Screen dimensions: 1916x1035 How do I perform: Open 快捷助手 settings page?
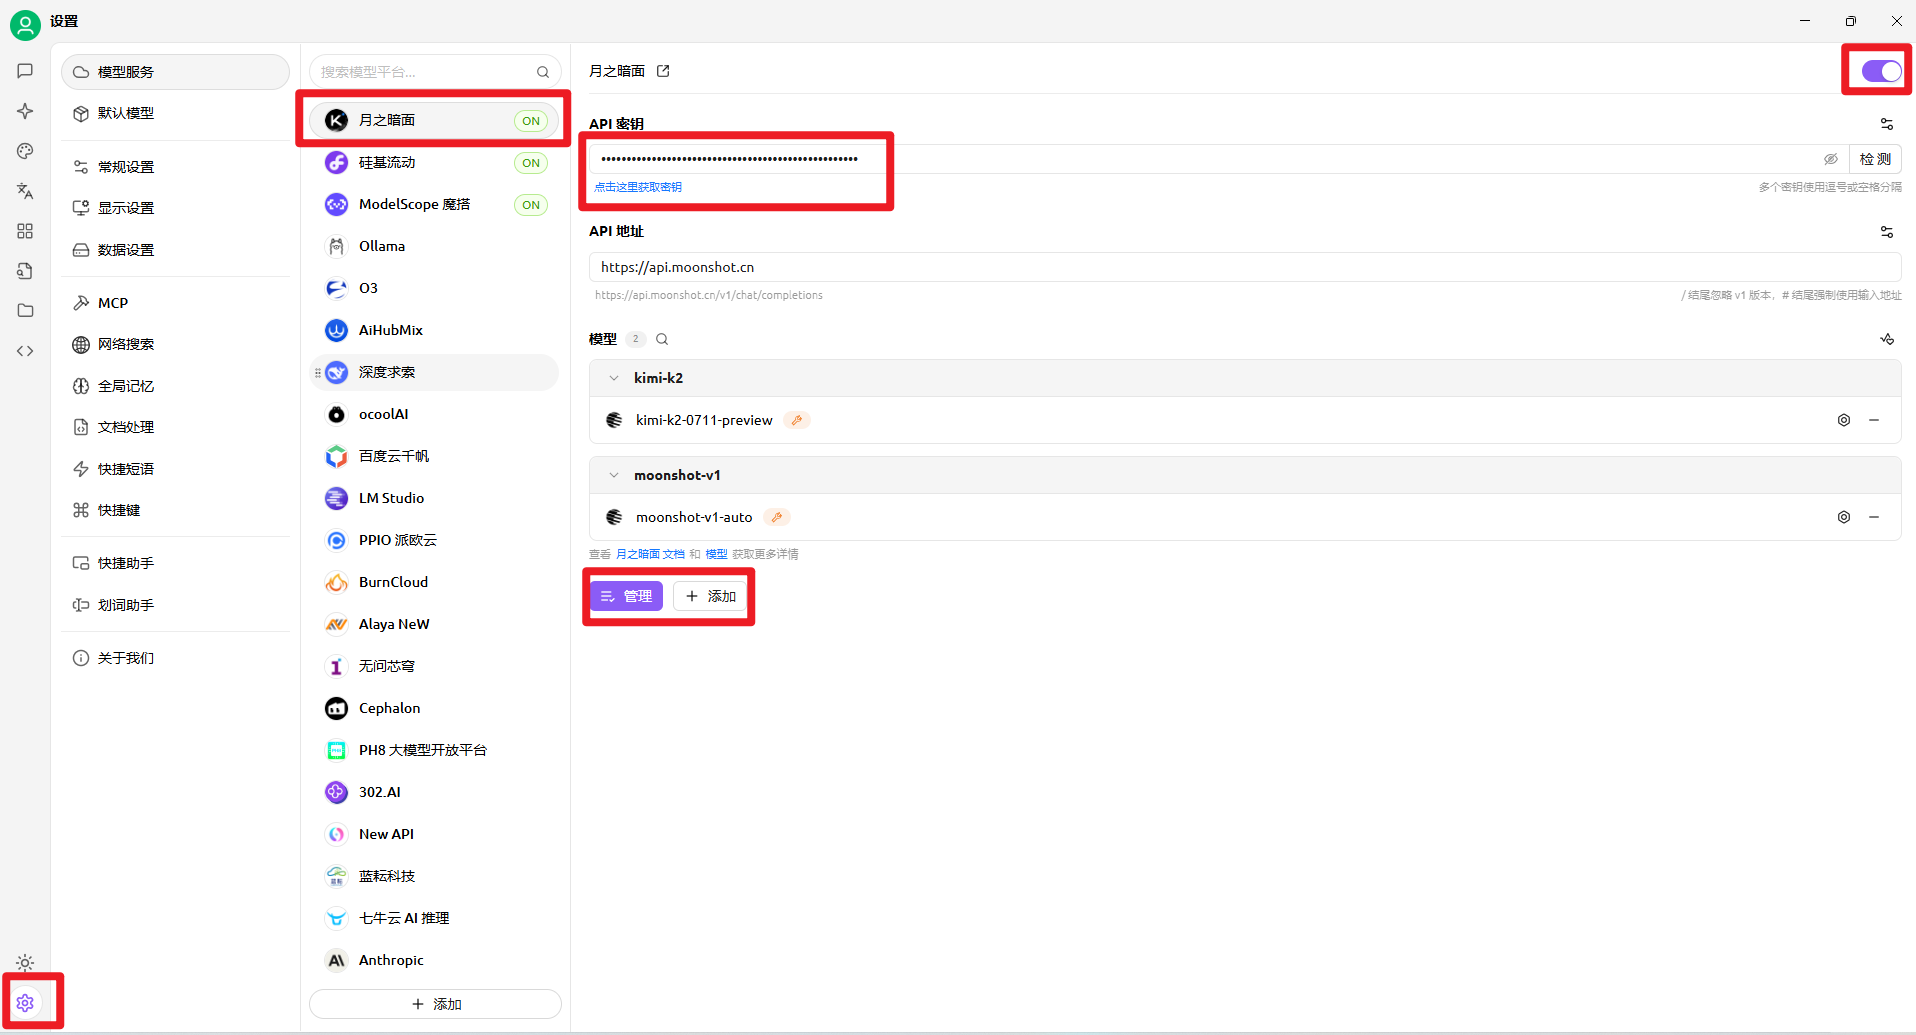(x=176, y=563)
